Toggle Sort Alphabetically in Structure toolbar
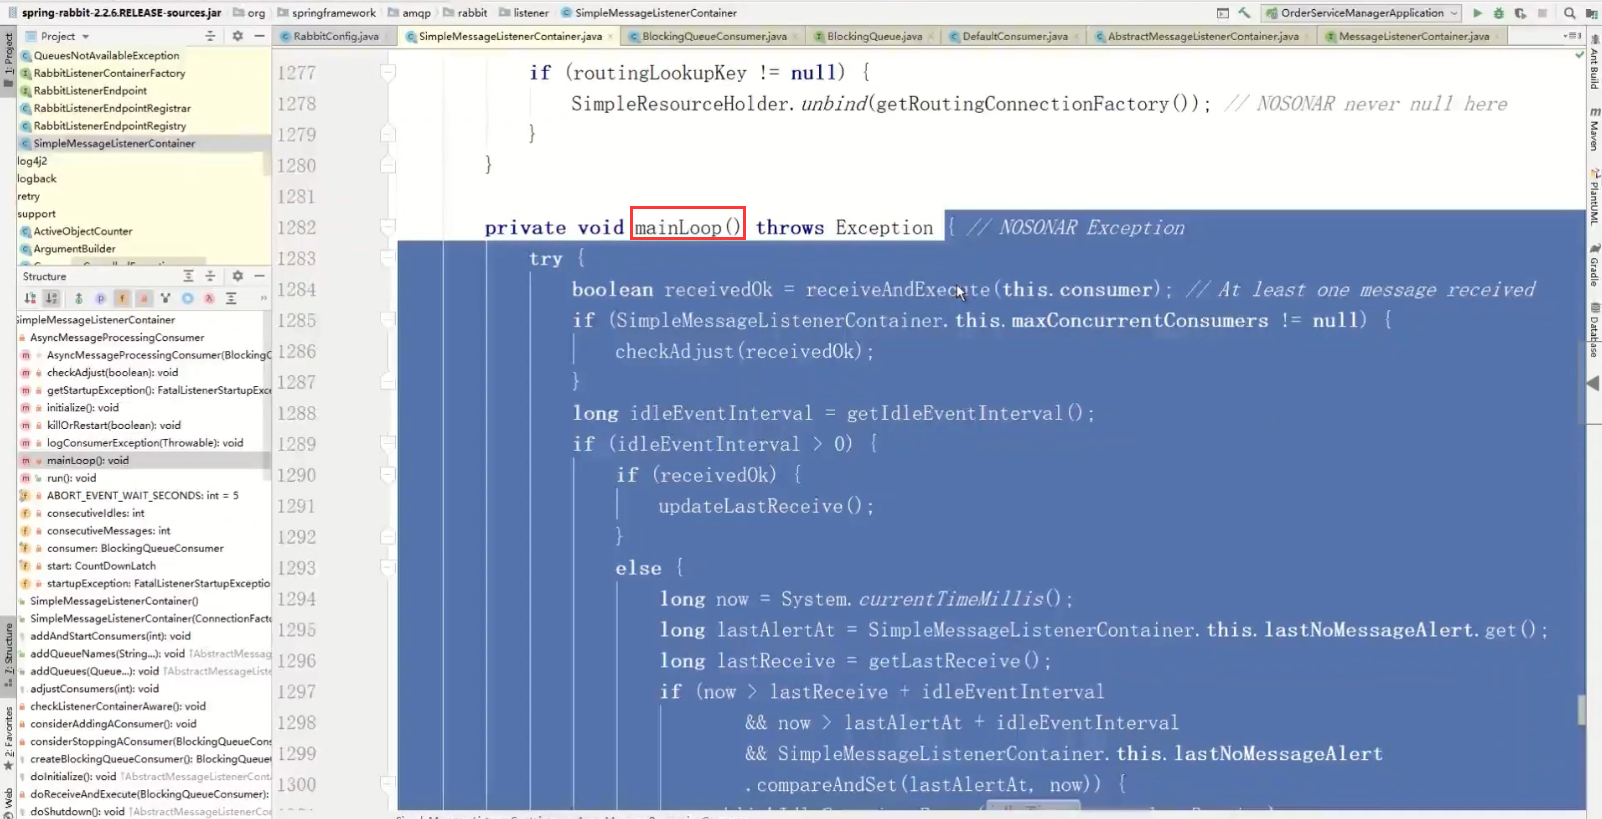 (x=52, y=298)
